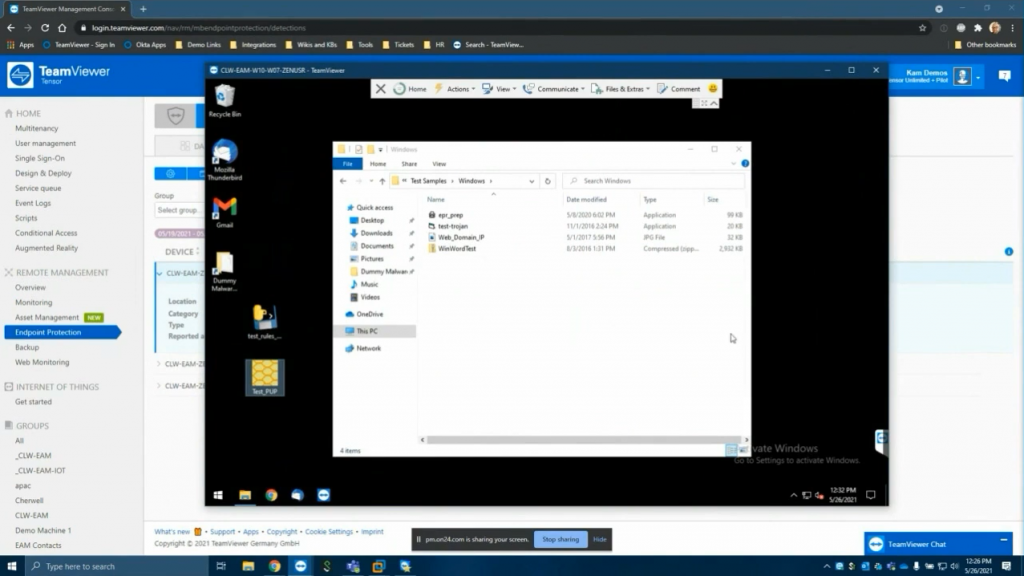Bookmark this page with the star icon
Viewport: 1024px width, 576px height.
pyautogui.click(x=922, y=28)
